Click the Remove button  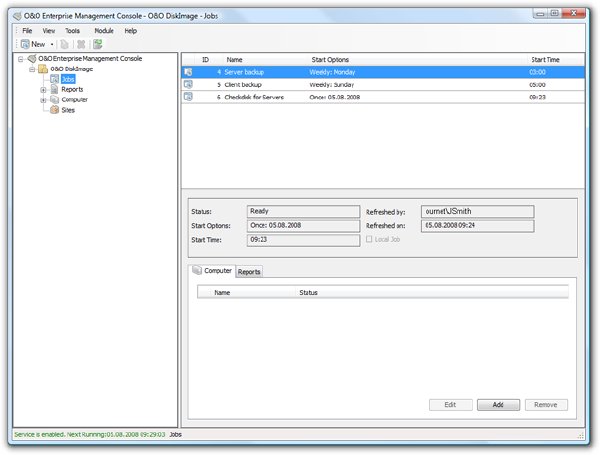point(546,405)
